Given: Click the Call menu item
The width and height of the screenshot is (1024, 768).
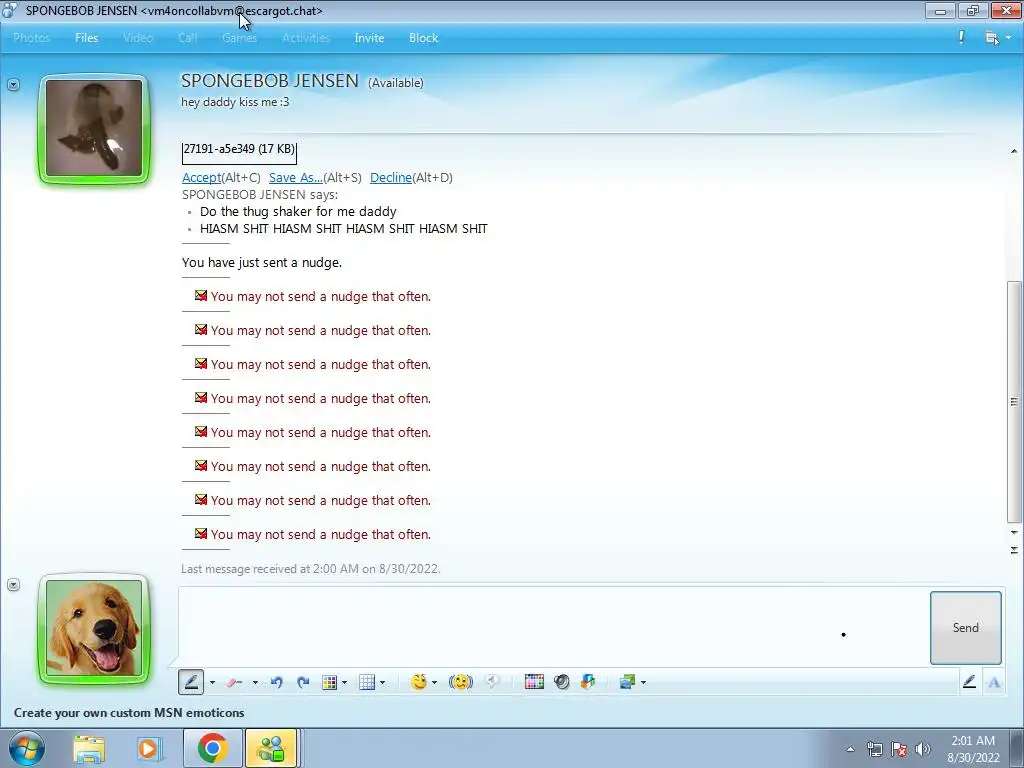Looking at the screenshot, I should pyautogui.click(x=187, y=38).
